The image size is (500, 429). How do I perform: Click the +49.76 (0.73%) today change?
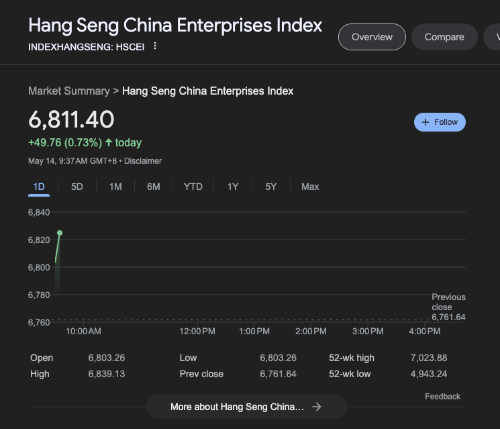pos(85,143)
